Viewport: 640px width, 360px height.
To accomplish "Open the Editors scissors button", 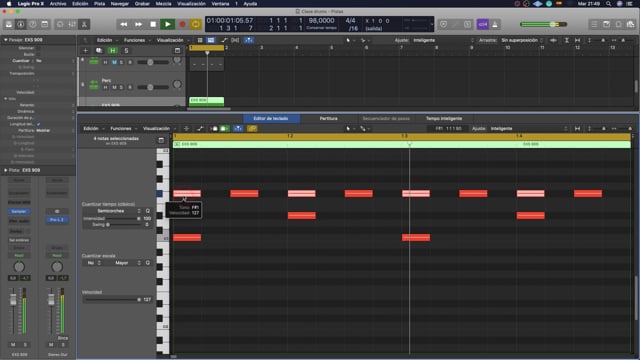I will 84,24.
